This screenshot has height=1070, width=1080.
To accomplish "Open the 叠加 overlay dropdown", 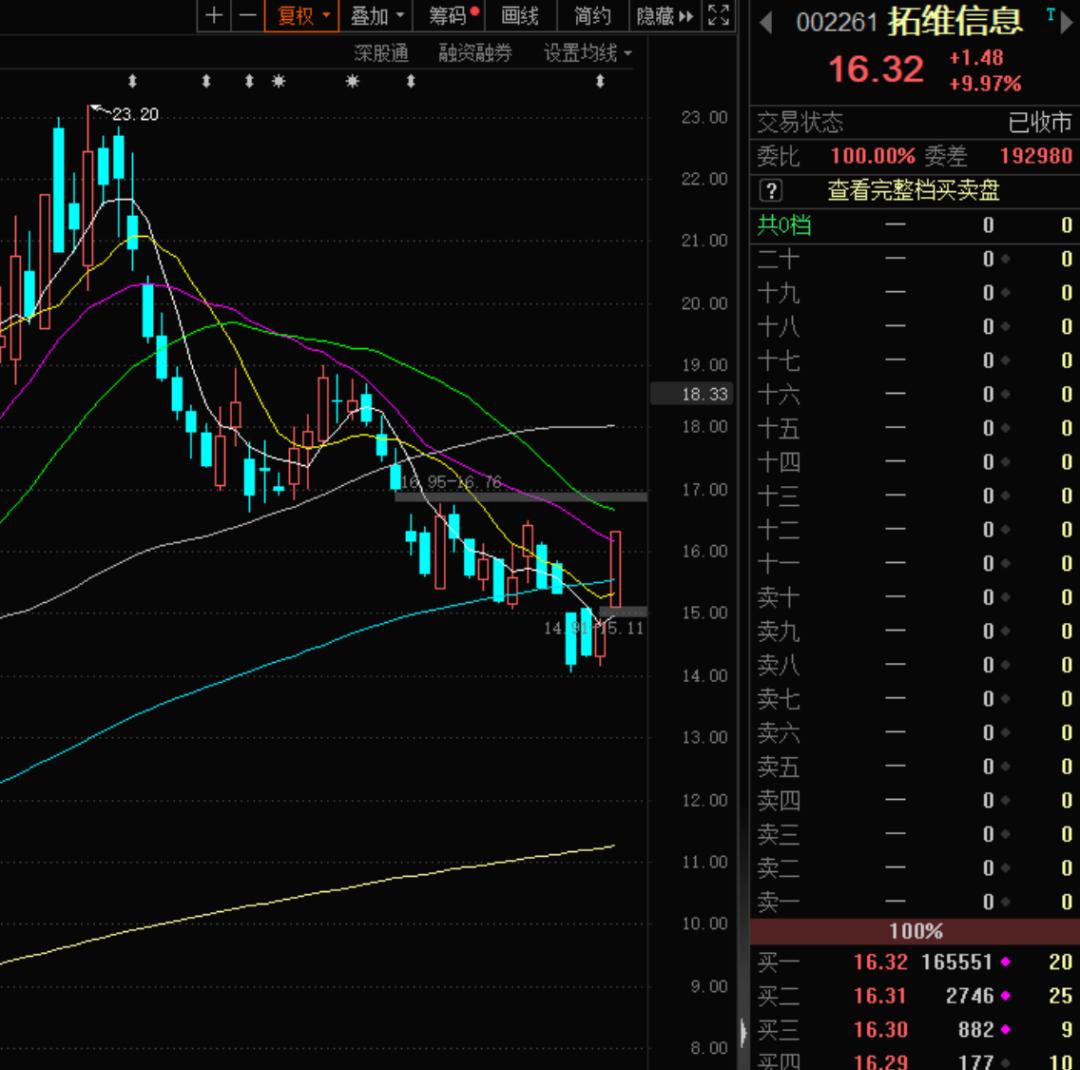I will pyautogui.click(x=376, y=16).
